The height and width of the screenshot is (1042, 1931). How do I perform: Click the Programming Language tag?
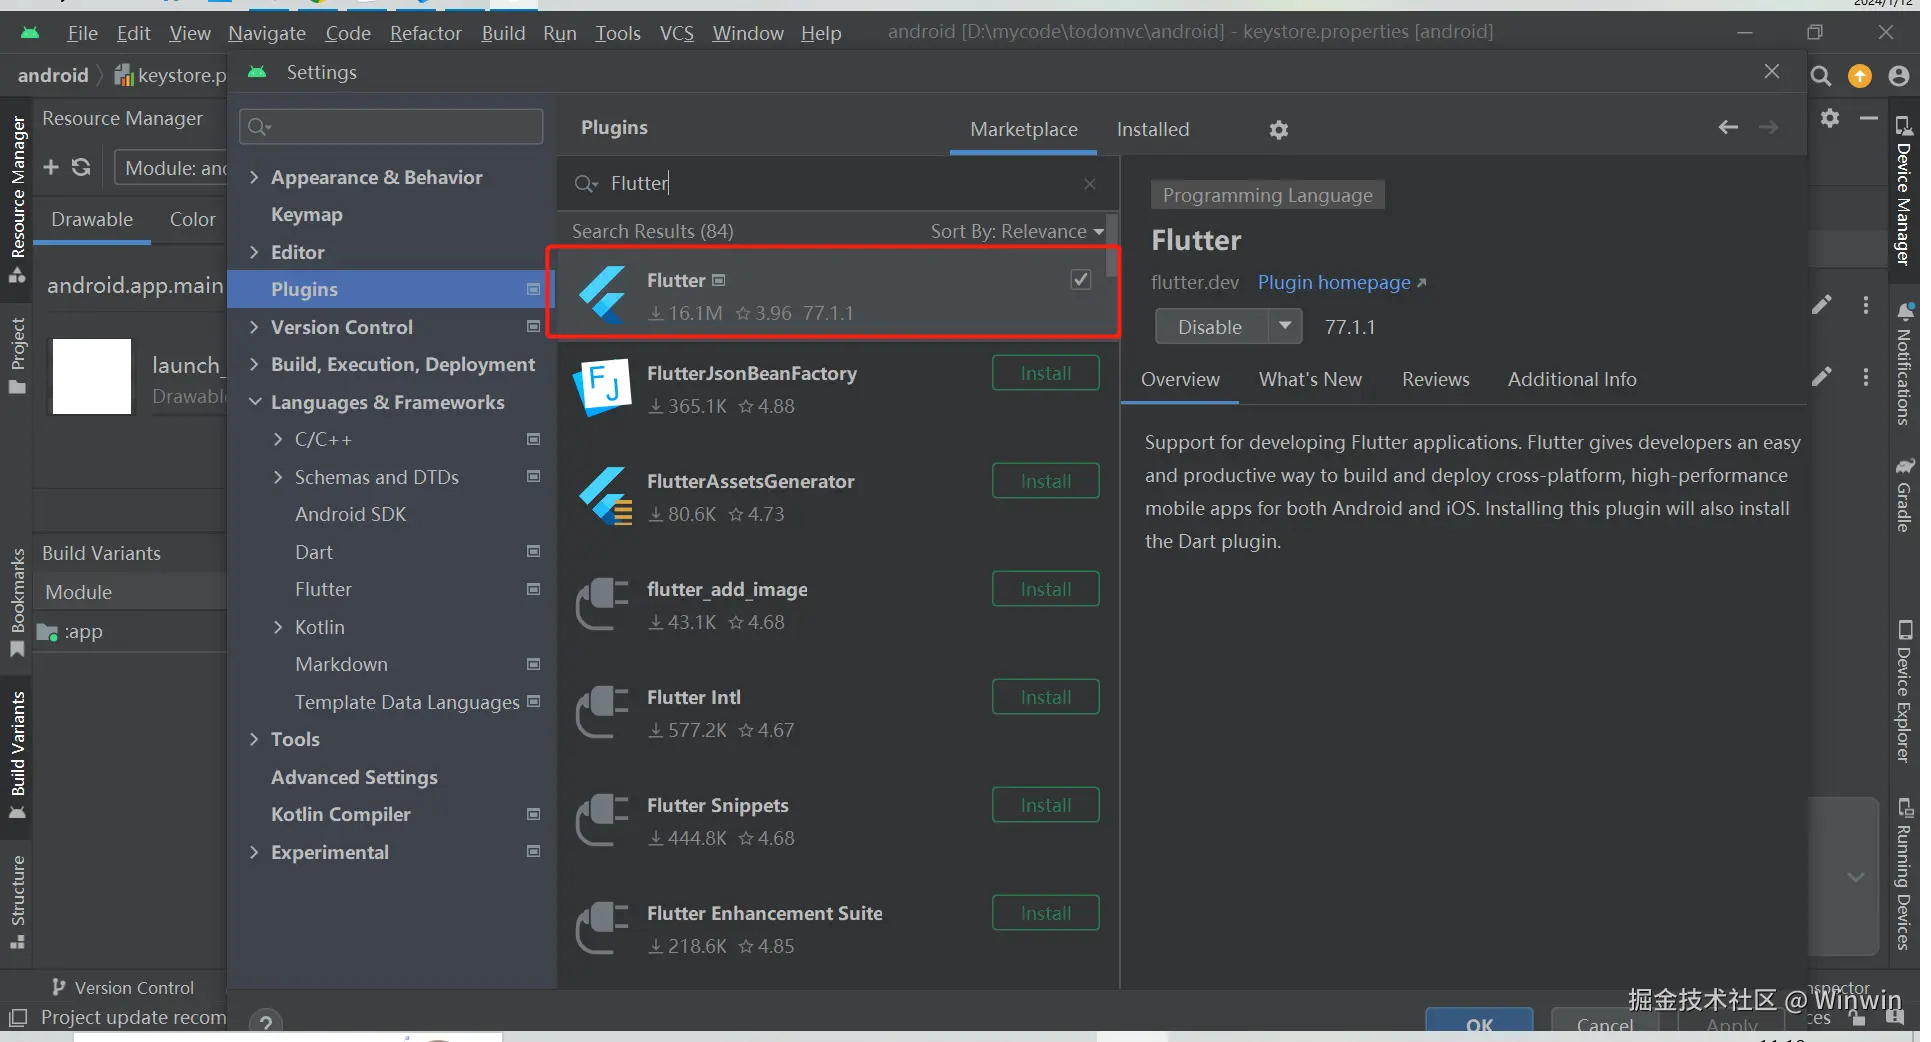click(1267, 196)
